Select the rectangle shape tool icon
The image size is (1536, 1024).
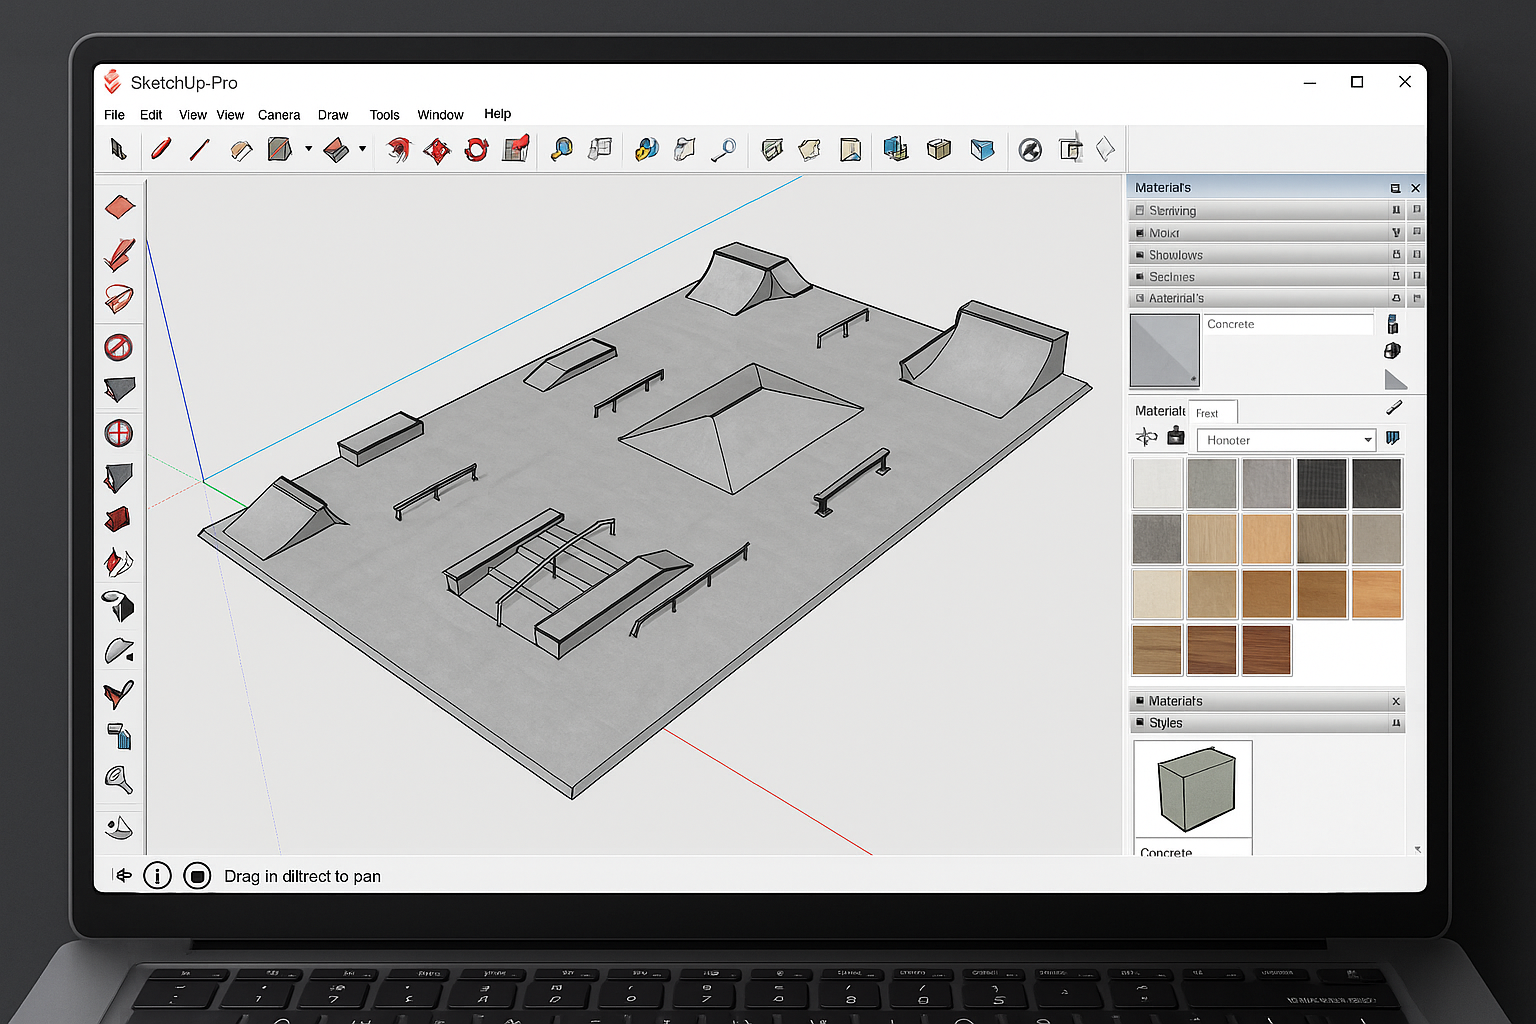tap(280, 149)
